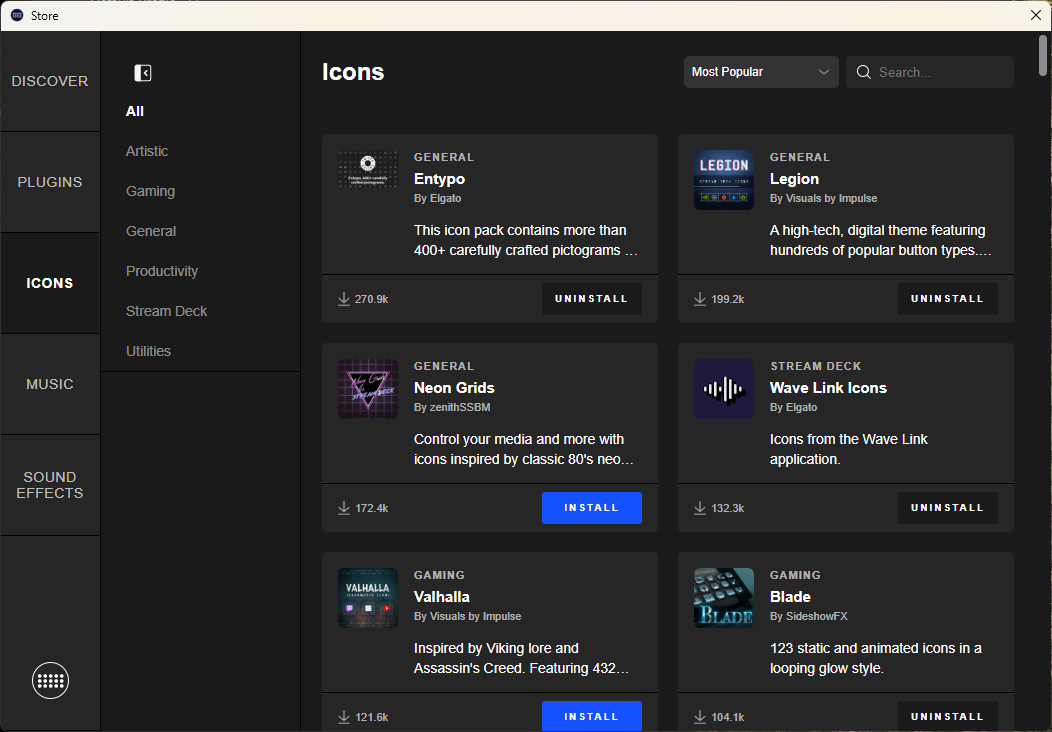
Task: Open the Valhalla pack title
Action: coord(441,597)
